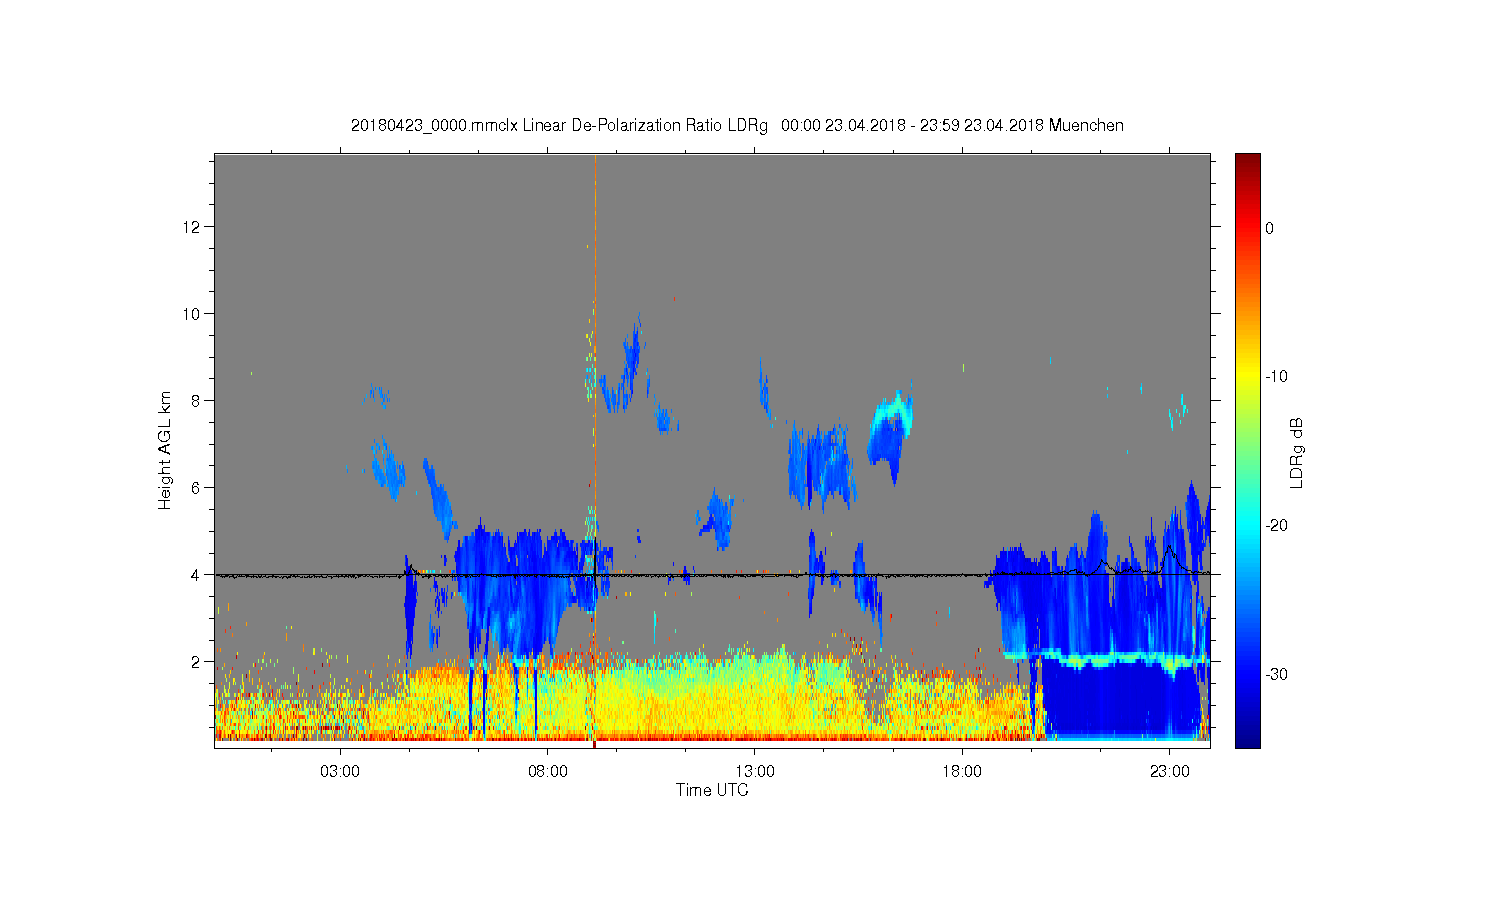Image resolution: width=1500 pixels, height=900 pixels.
Task: Click the 03:00 time tick label
Action: [x=340, y=772]
